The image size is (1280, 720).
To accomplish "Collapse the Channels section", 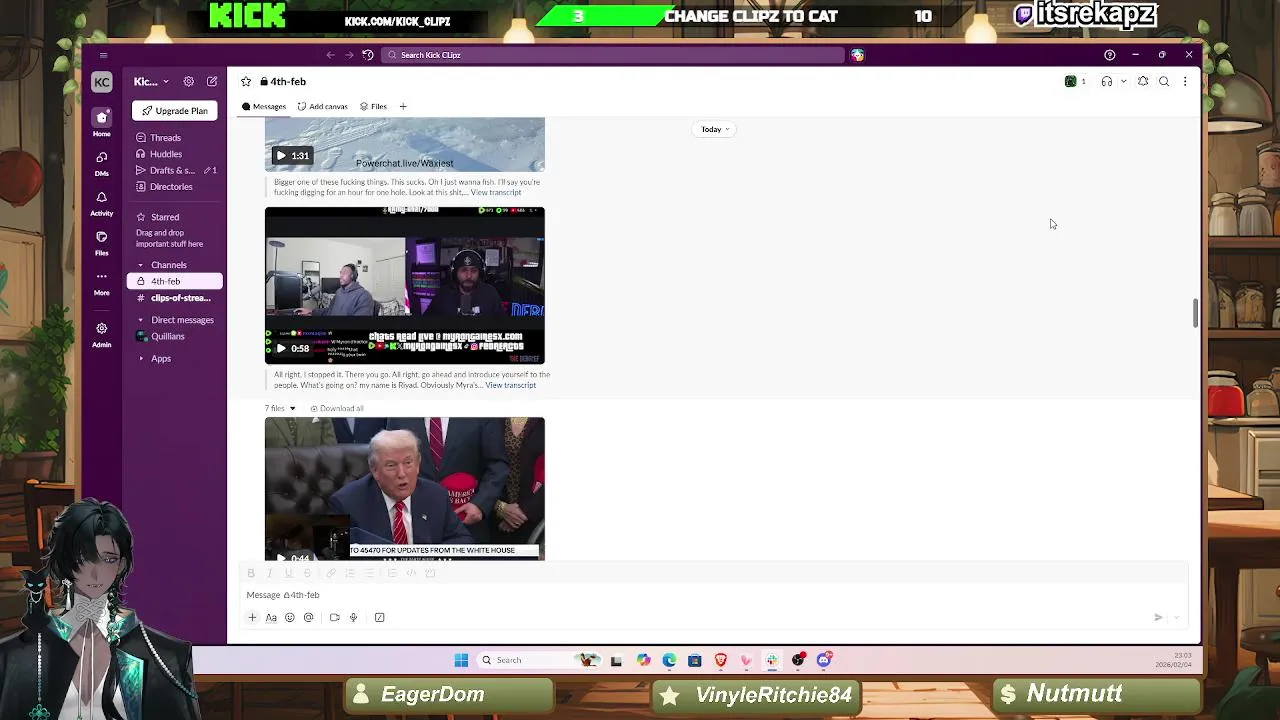I will click(141, 265).
